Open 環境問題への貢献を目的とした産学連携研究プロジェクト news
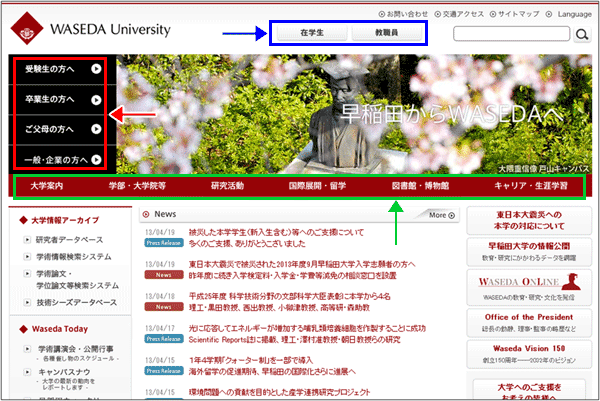 tap(279, 392)
